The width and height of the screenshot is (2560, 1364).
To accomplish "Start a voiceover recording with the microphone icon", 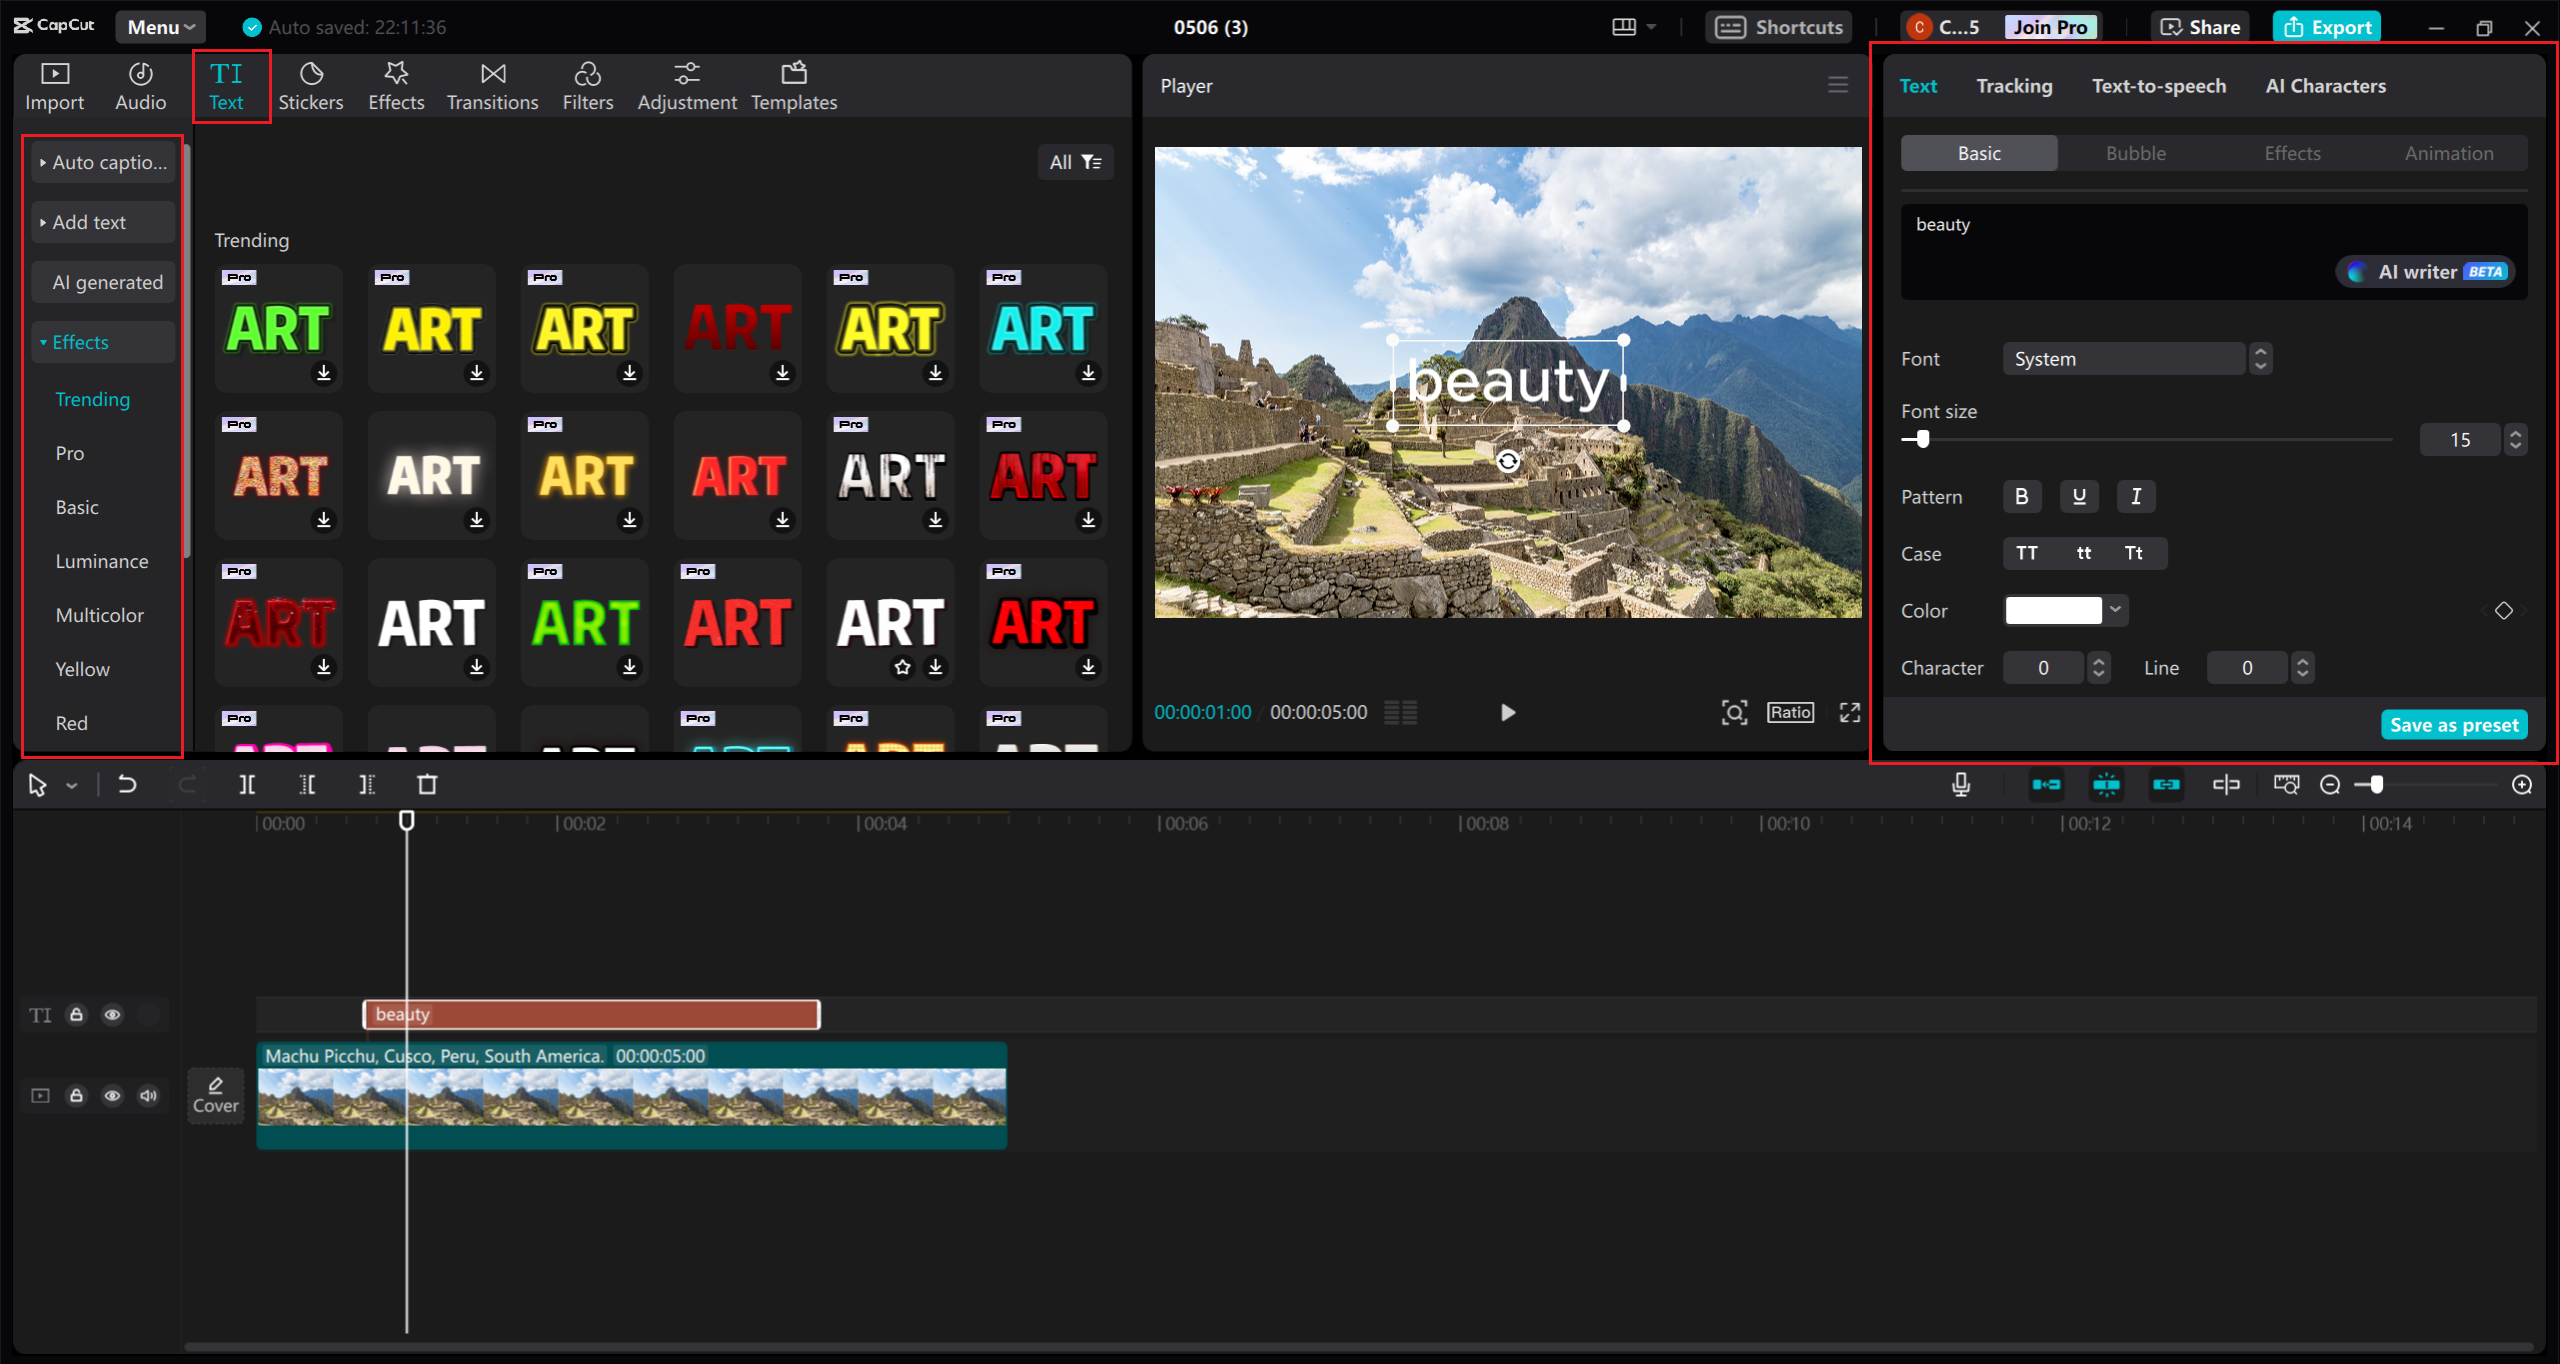I will tap(1960, 785).
